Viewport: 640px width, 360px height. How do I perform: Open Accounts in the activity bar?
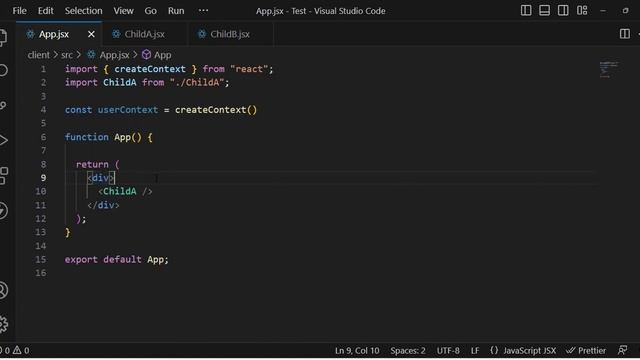[x=3, y=291]
